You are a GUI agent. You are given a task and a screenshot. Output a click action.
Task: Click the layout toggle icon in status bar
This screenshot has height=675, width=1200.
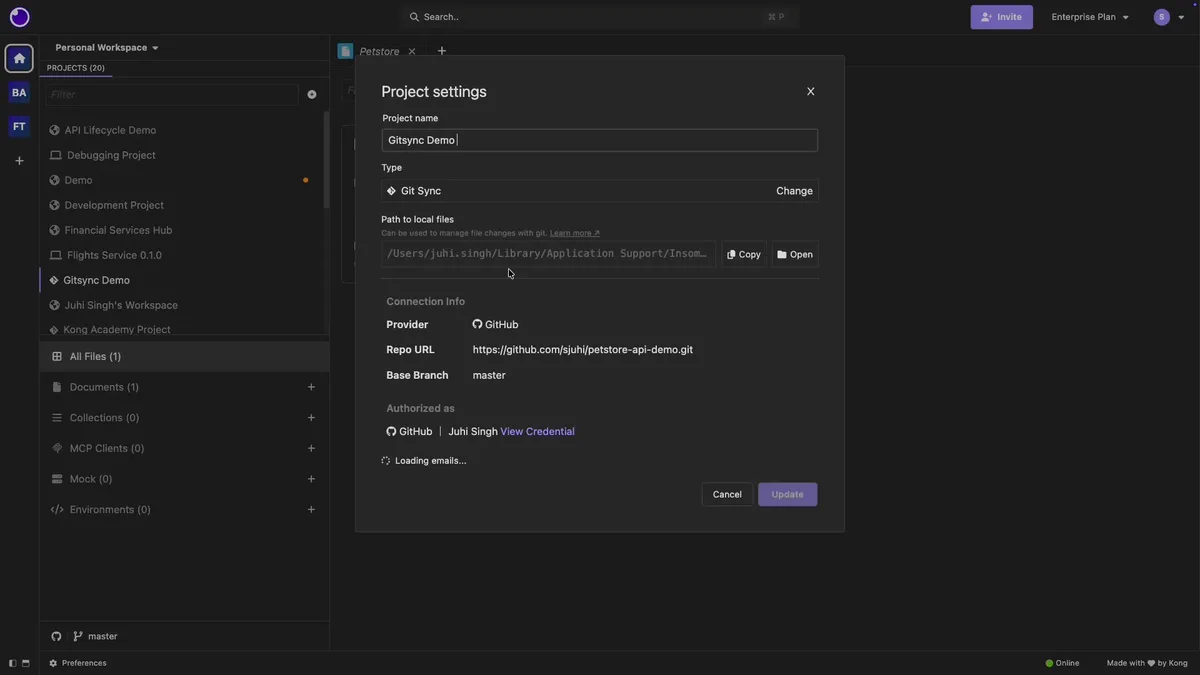26,663
